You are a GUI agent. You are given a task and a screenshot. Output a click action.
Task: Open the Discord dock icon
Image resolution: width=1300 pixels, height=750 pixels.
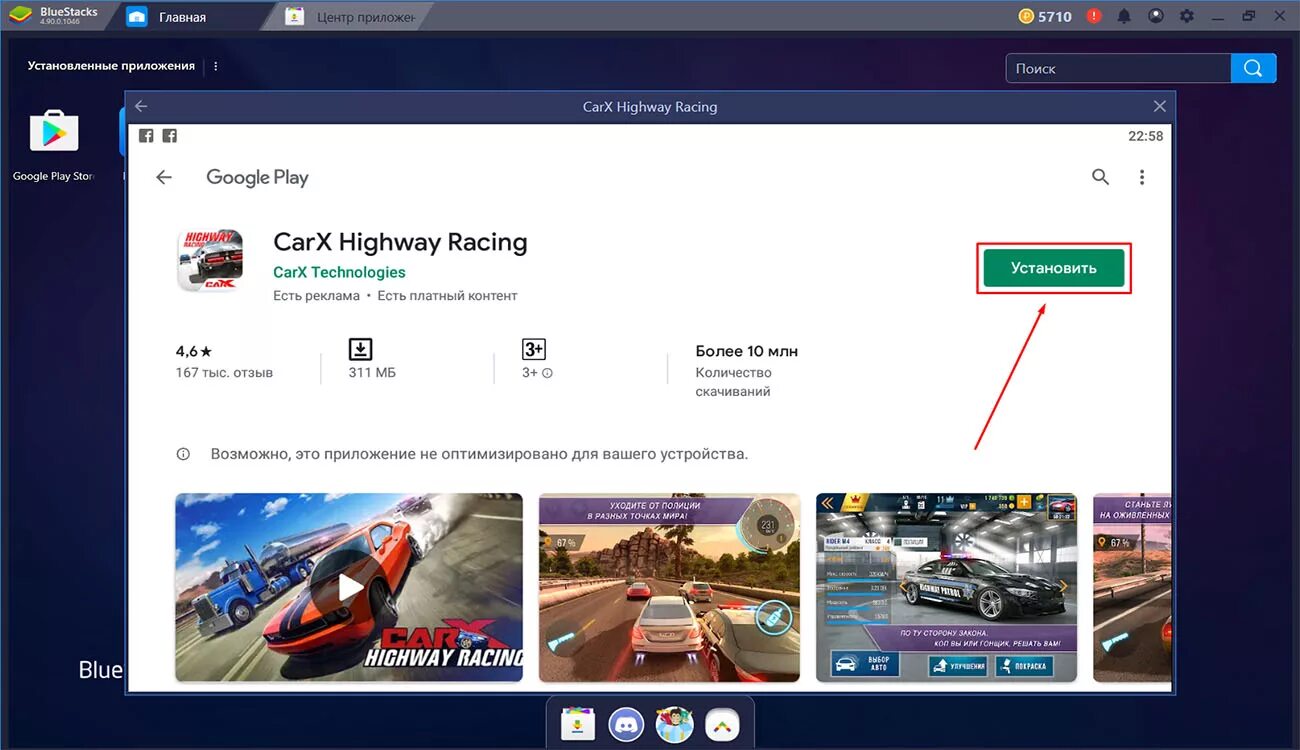625,723
